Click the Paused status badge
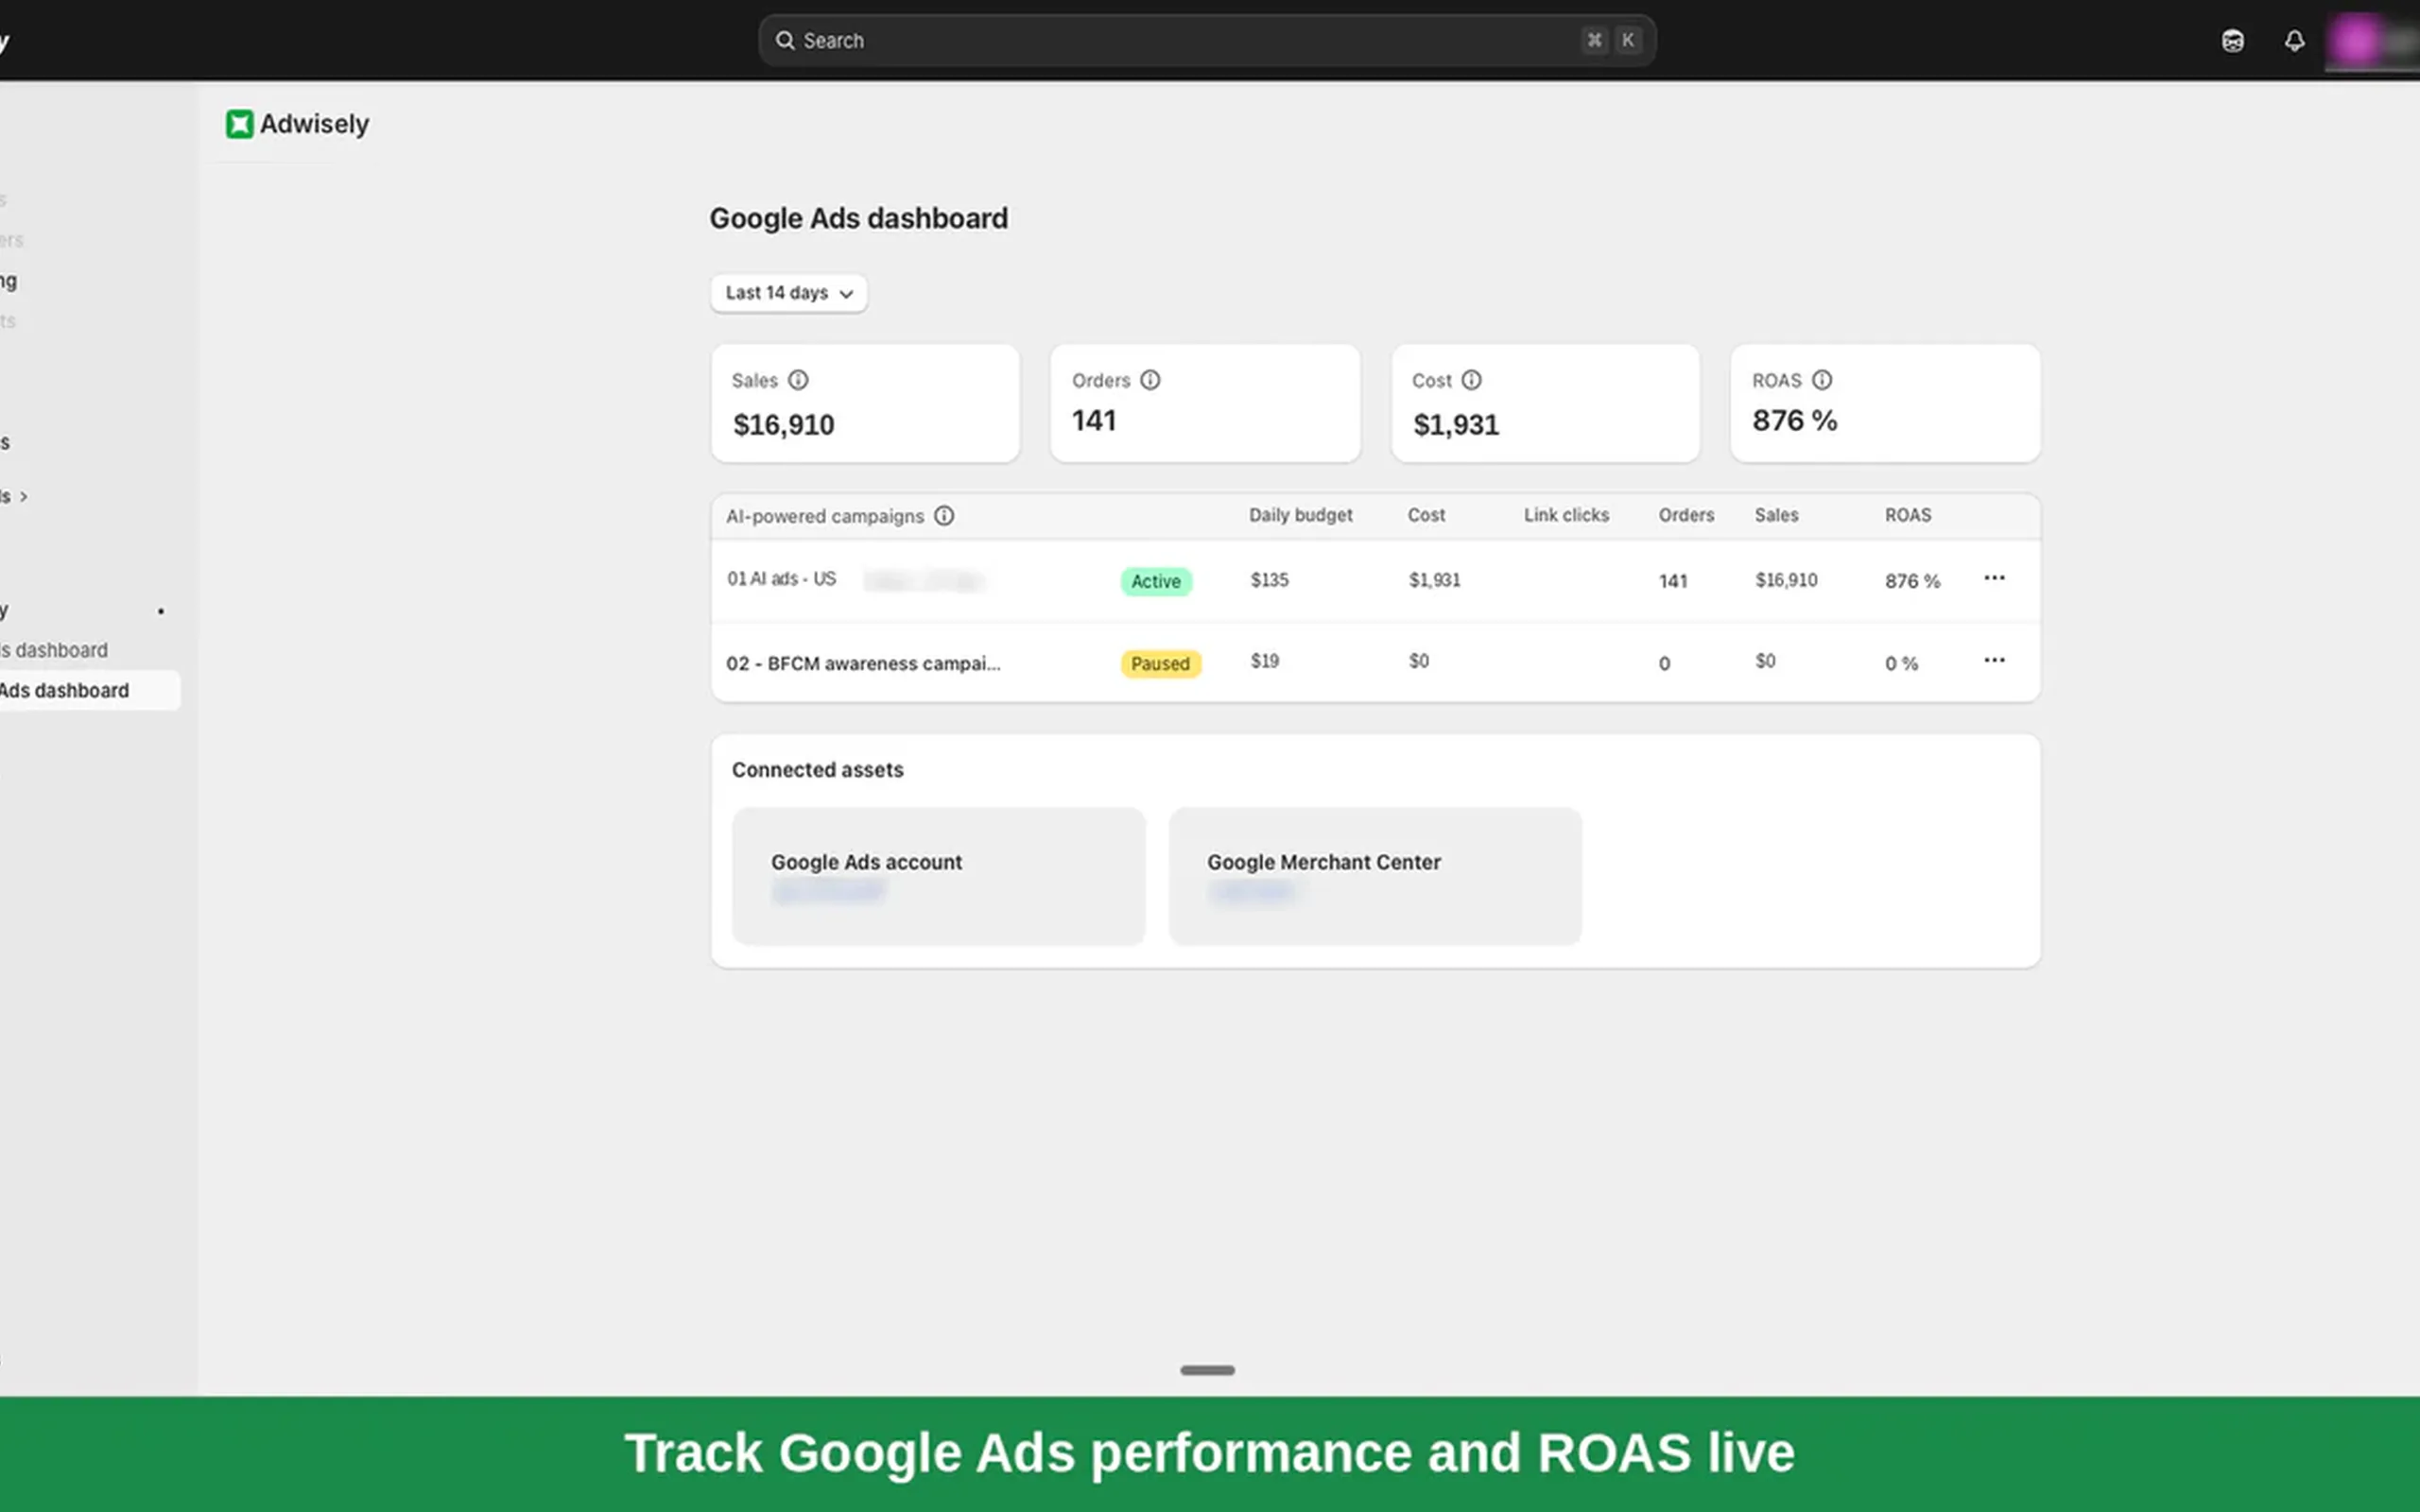2420x1512 pixels. pyautogui.click(x=1160, y=663)
